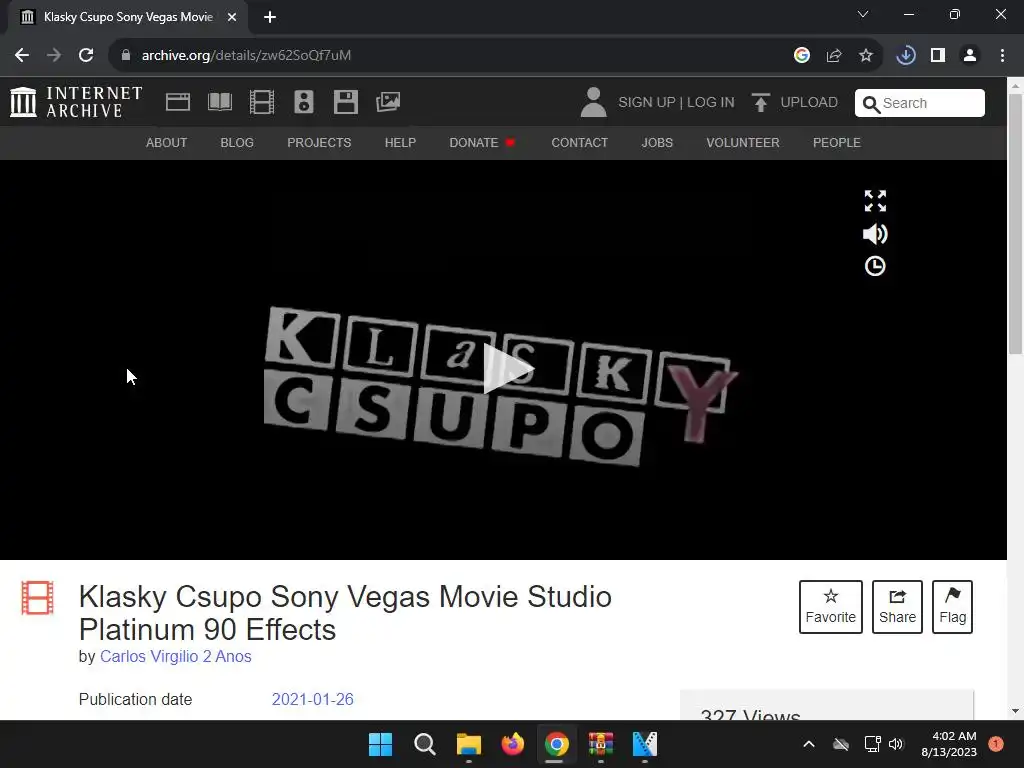
Task: Open a new browser tab
Action: (x=270, y=17)
